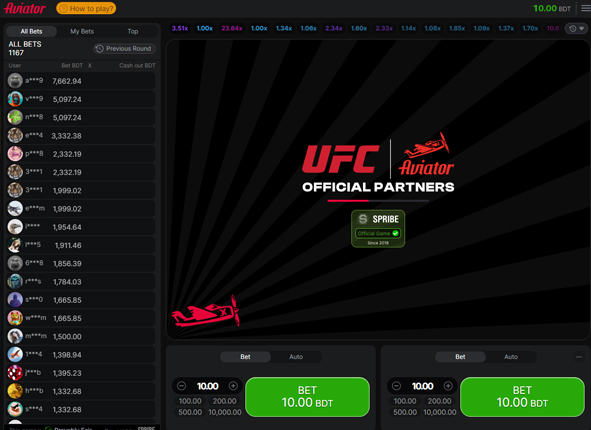The image size is (591, 430).
Task: Click avatar of user v***9
Action: click(15, 99)
